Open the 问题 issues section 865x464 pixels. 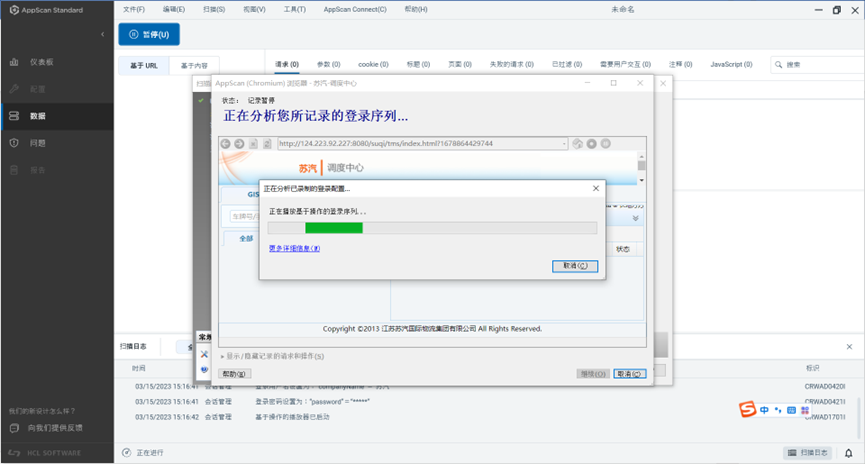coord(38,143)
